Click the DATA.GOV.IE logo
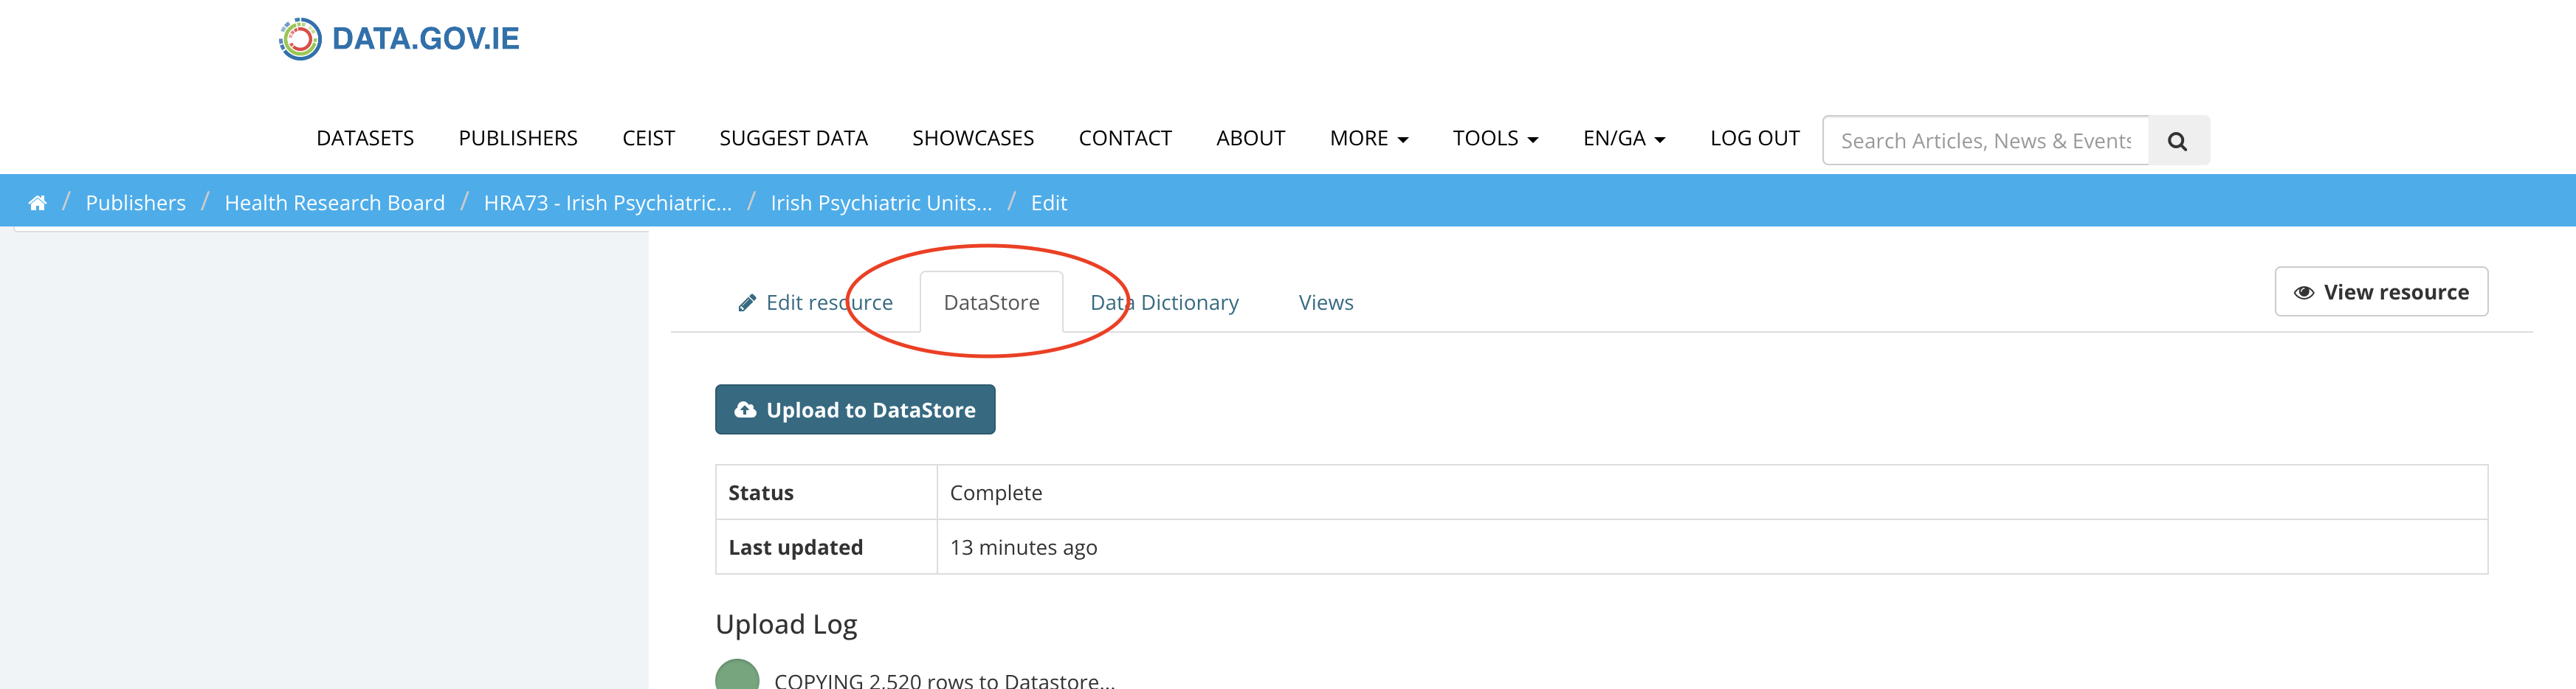The image size is (2576, 689). tap(399, 39)
